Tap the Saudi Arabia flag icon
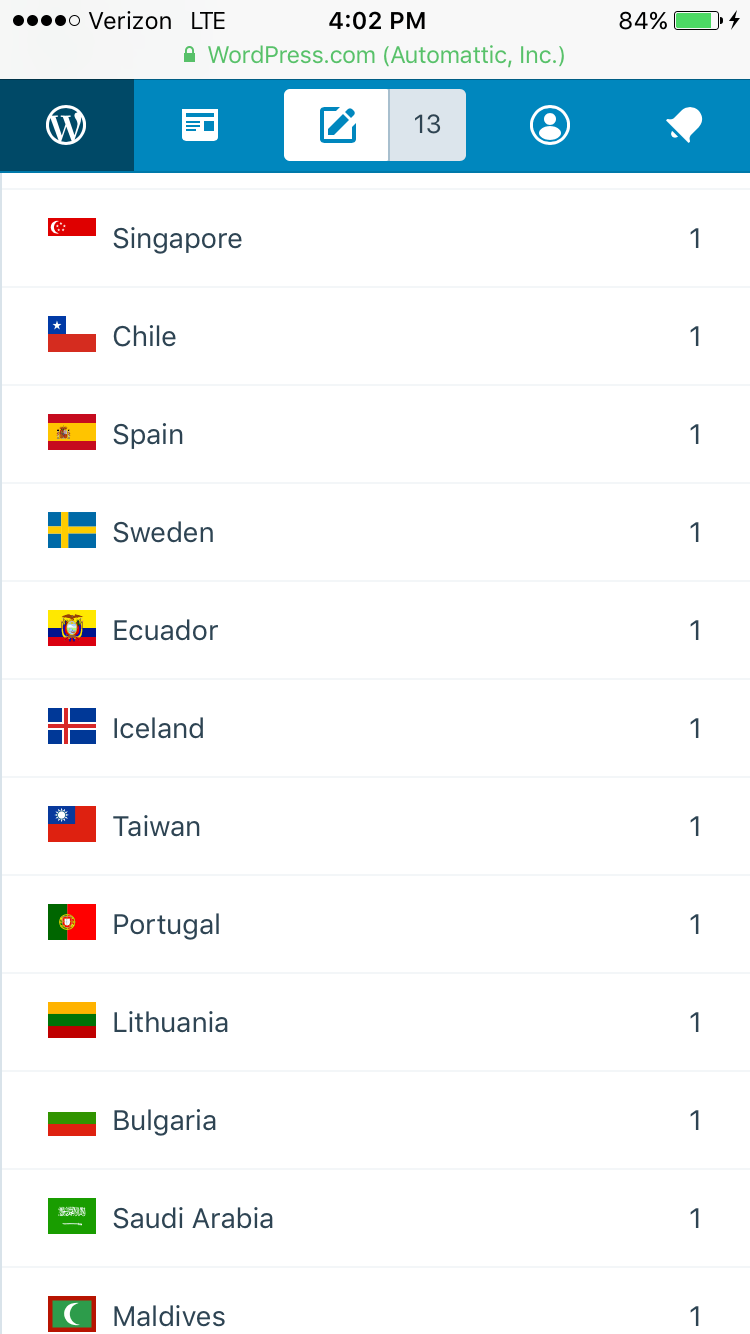This screenshot has height=1334, width=750. pos(72,1216)
